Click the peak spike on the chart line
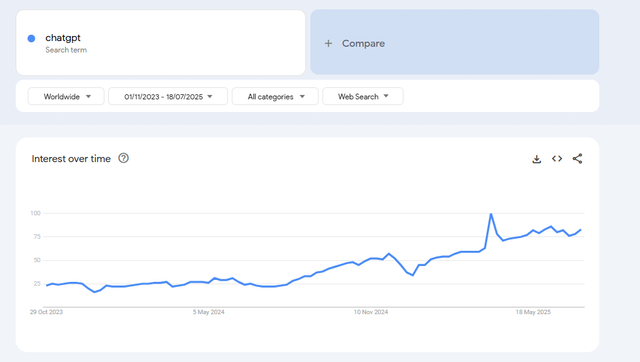The image size is (640, 362). click(x=491, y=214)
